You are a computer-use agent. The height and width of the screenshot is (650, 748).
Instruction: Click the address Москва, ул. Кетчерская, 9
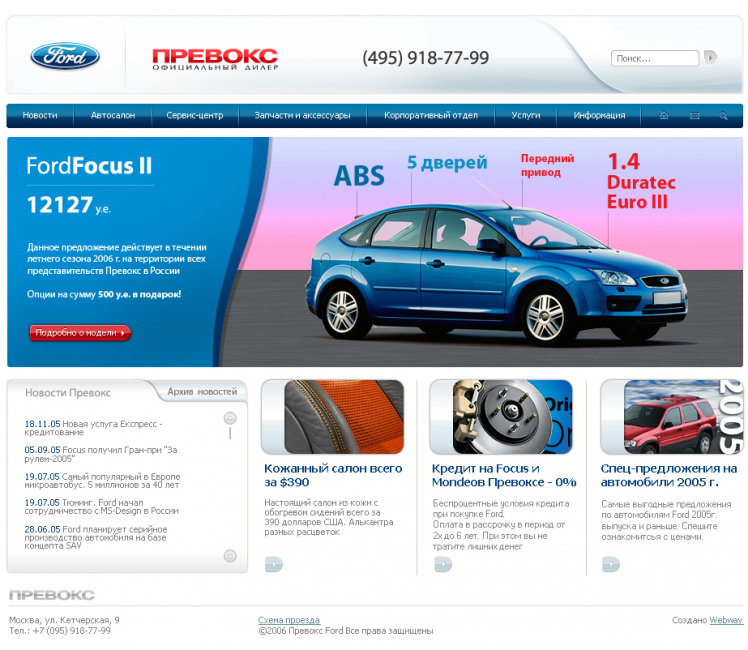pos(64,620)
